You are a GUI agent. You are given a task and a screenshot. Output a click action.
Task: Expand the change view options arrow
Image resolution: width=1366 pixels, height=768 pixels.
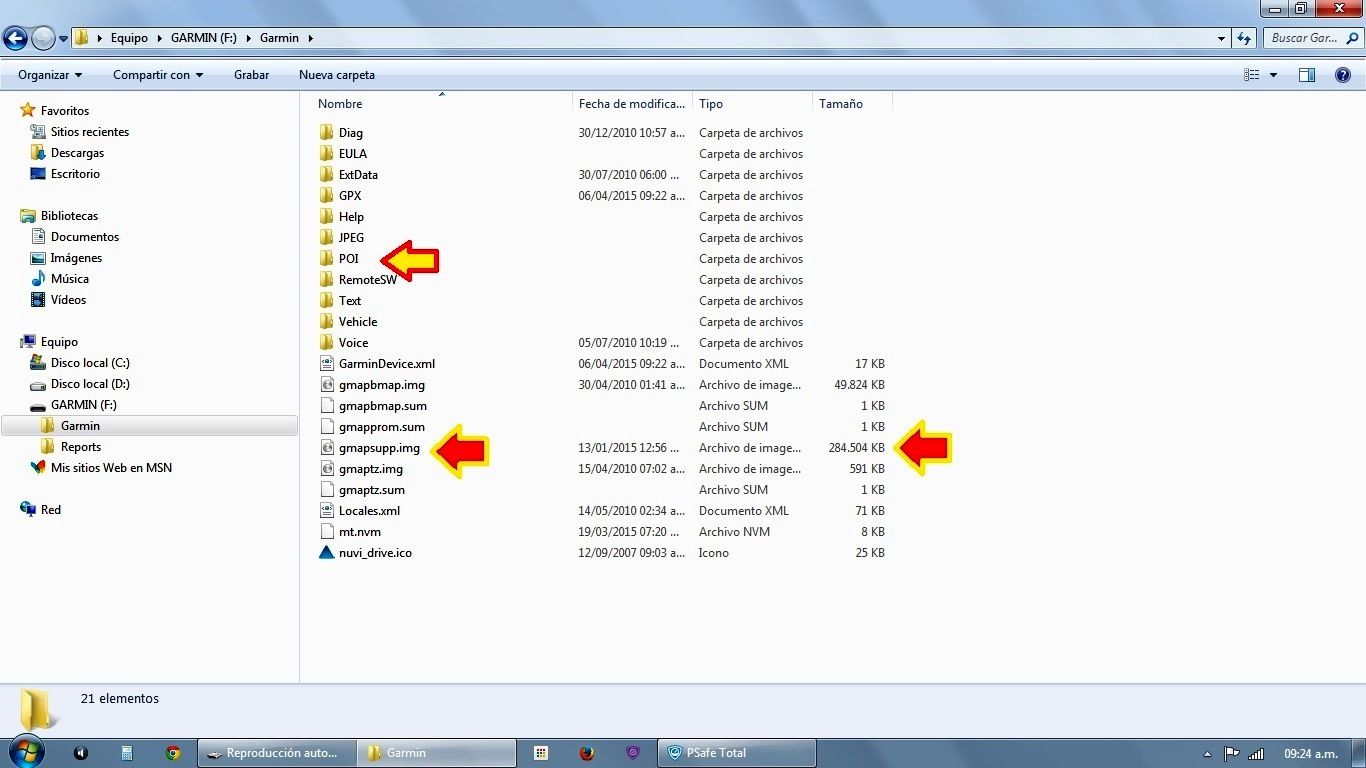pos(1273,75)
